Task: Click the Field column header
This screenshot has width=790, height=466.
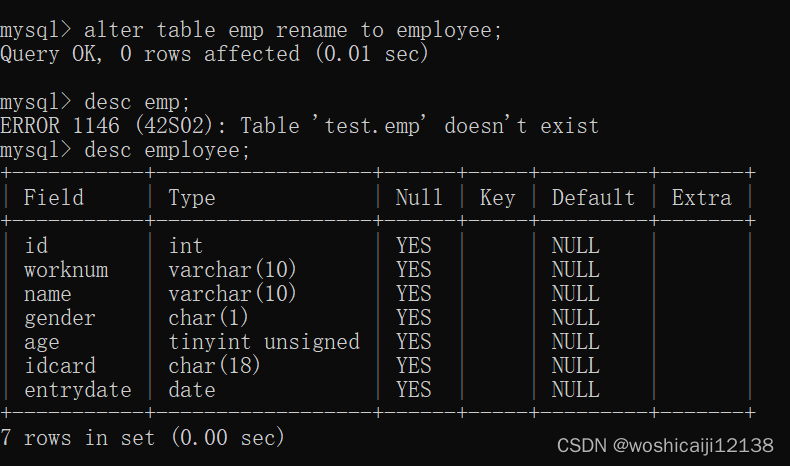Action: click(54, 197)
